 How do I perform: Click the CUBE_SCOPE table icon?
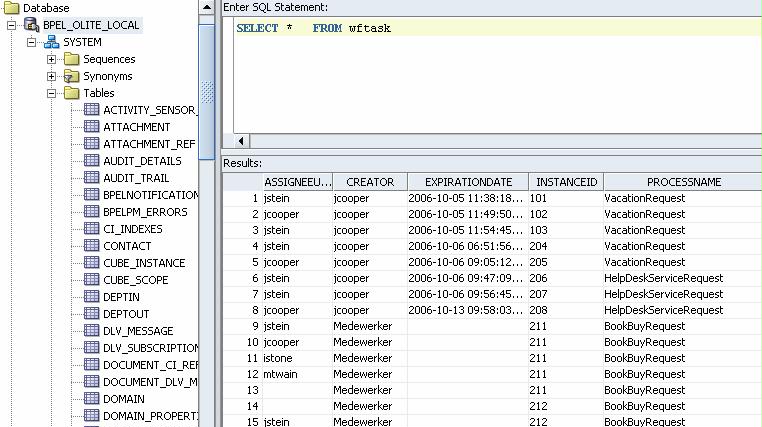(x=91, y=279)
